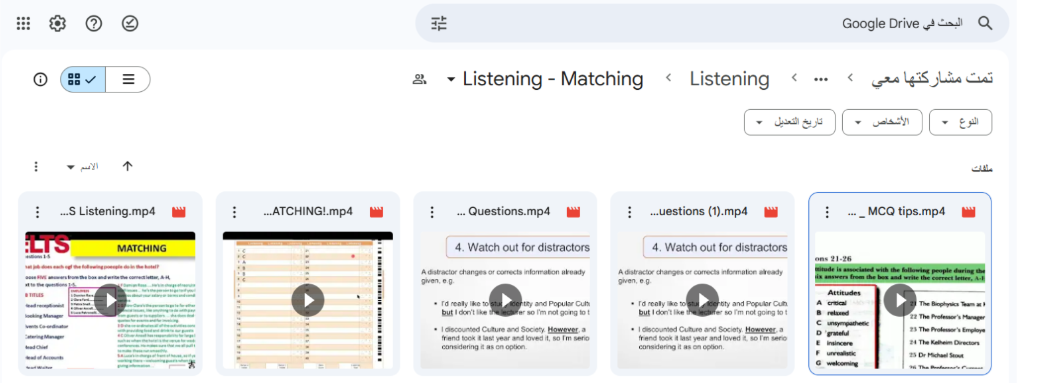Click the video file icon of MCQ tips.mp4
Image resolution: width=1052 pixels, height=383 pixels.
coord(968,212)
